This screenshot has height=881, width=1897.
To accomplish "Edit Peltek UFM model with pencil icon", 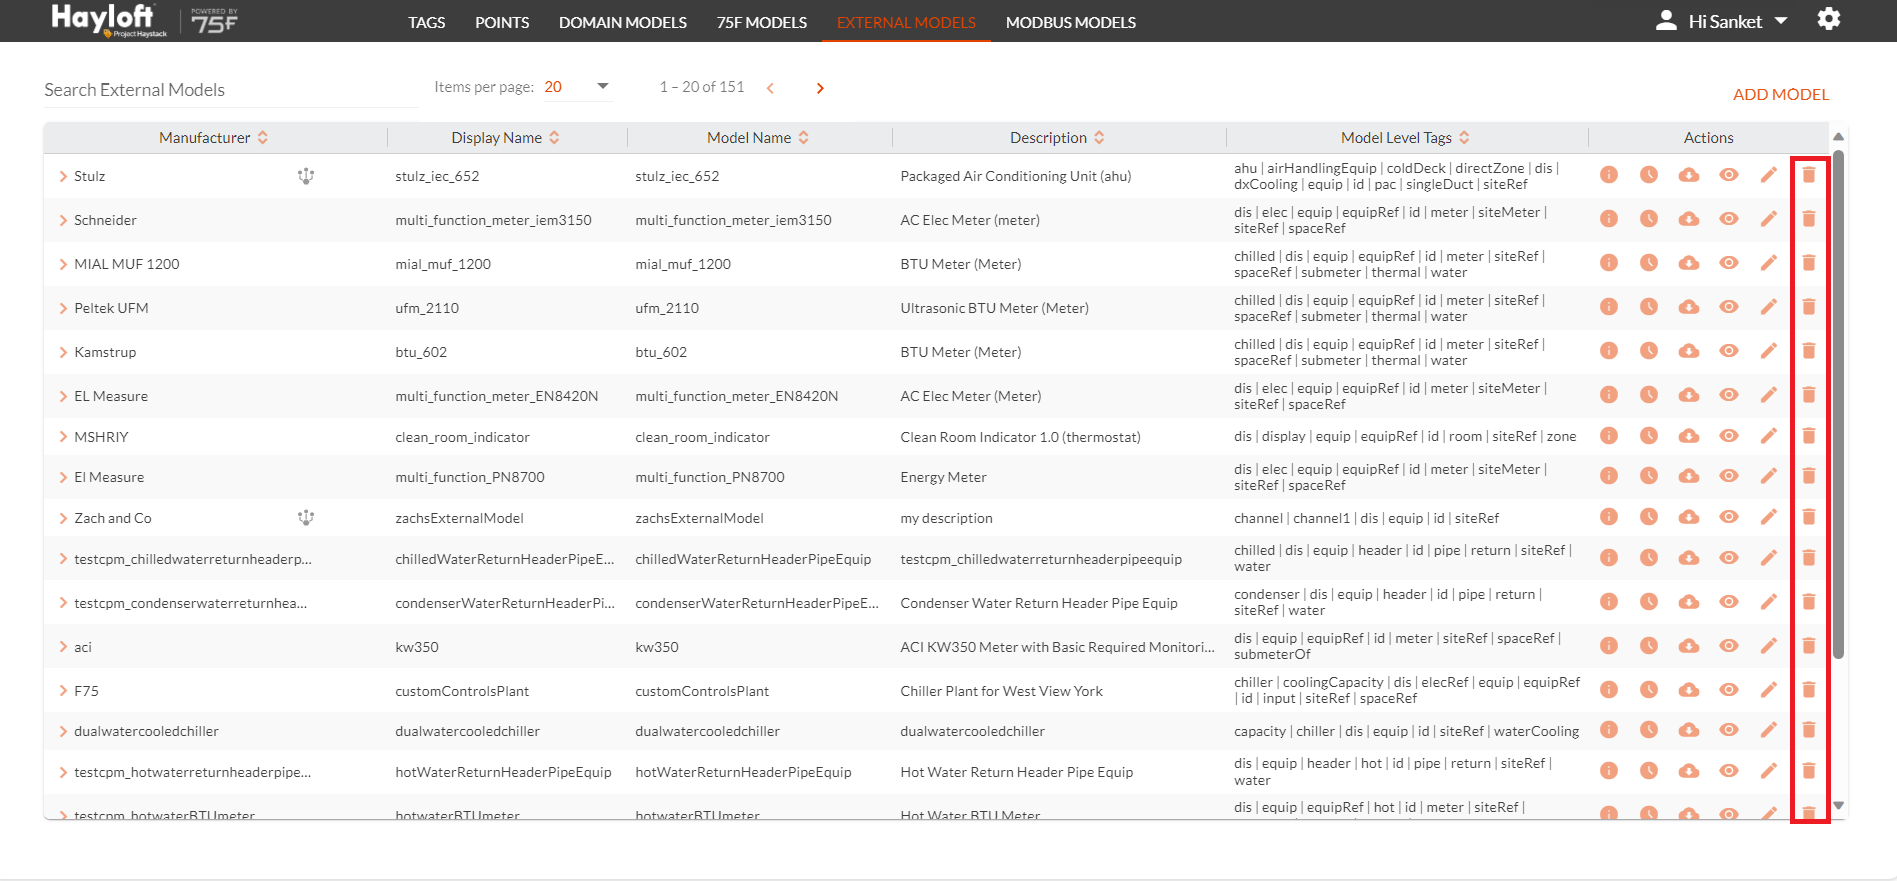I will (1769, 307).
